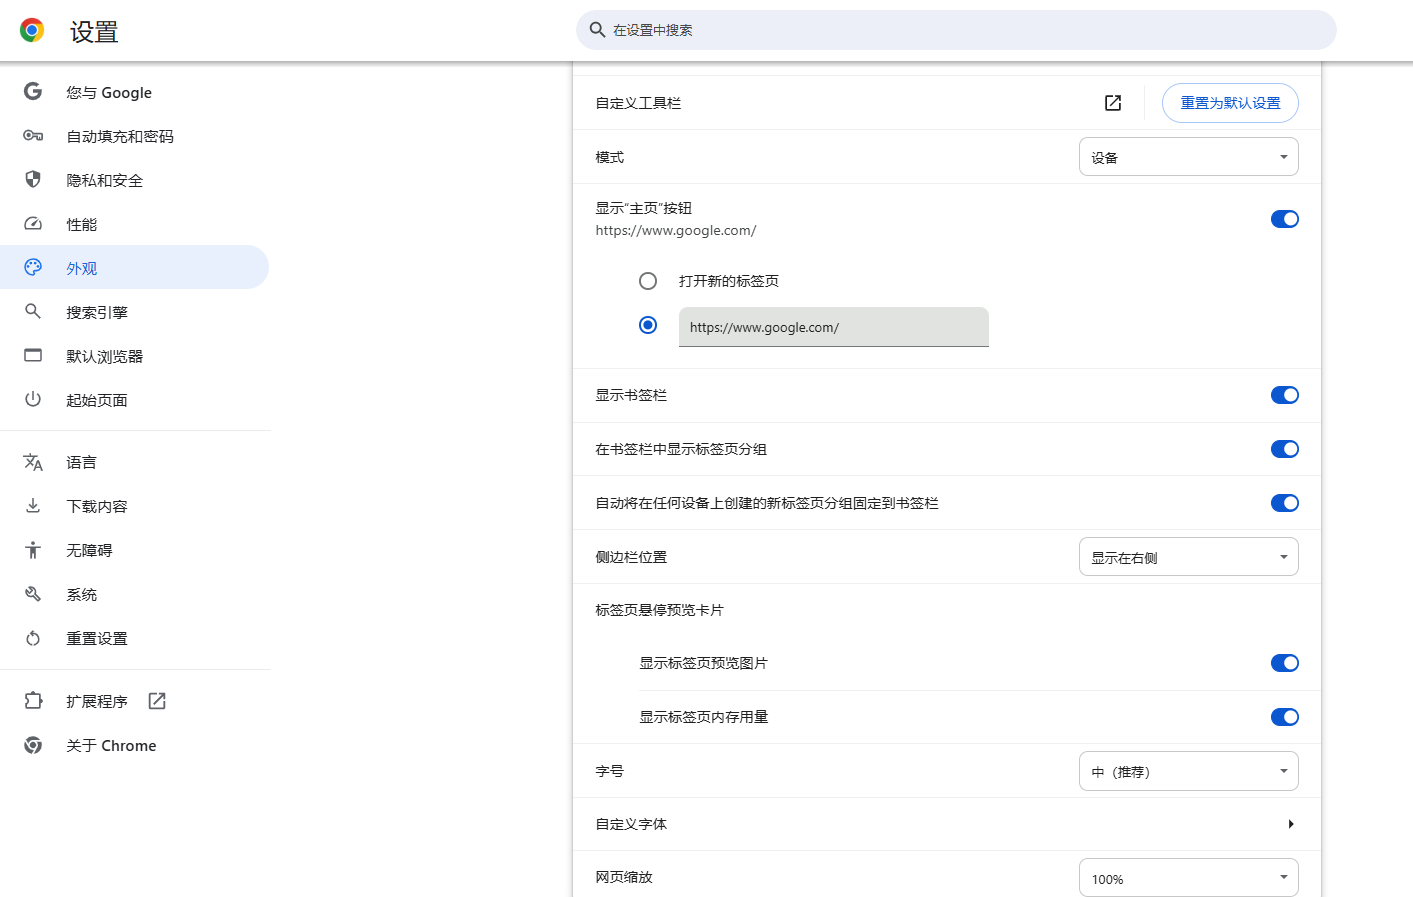Click the 在设置中搜索 search field
Image resolution: width=1413 pixels, height=897 pixels.
pyautogui.click(x=956, y=30)
